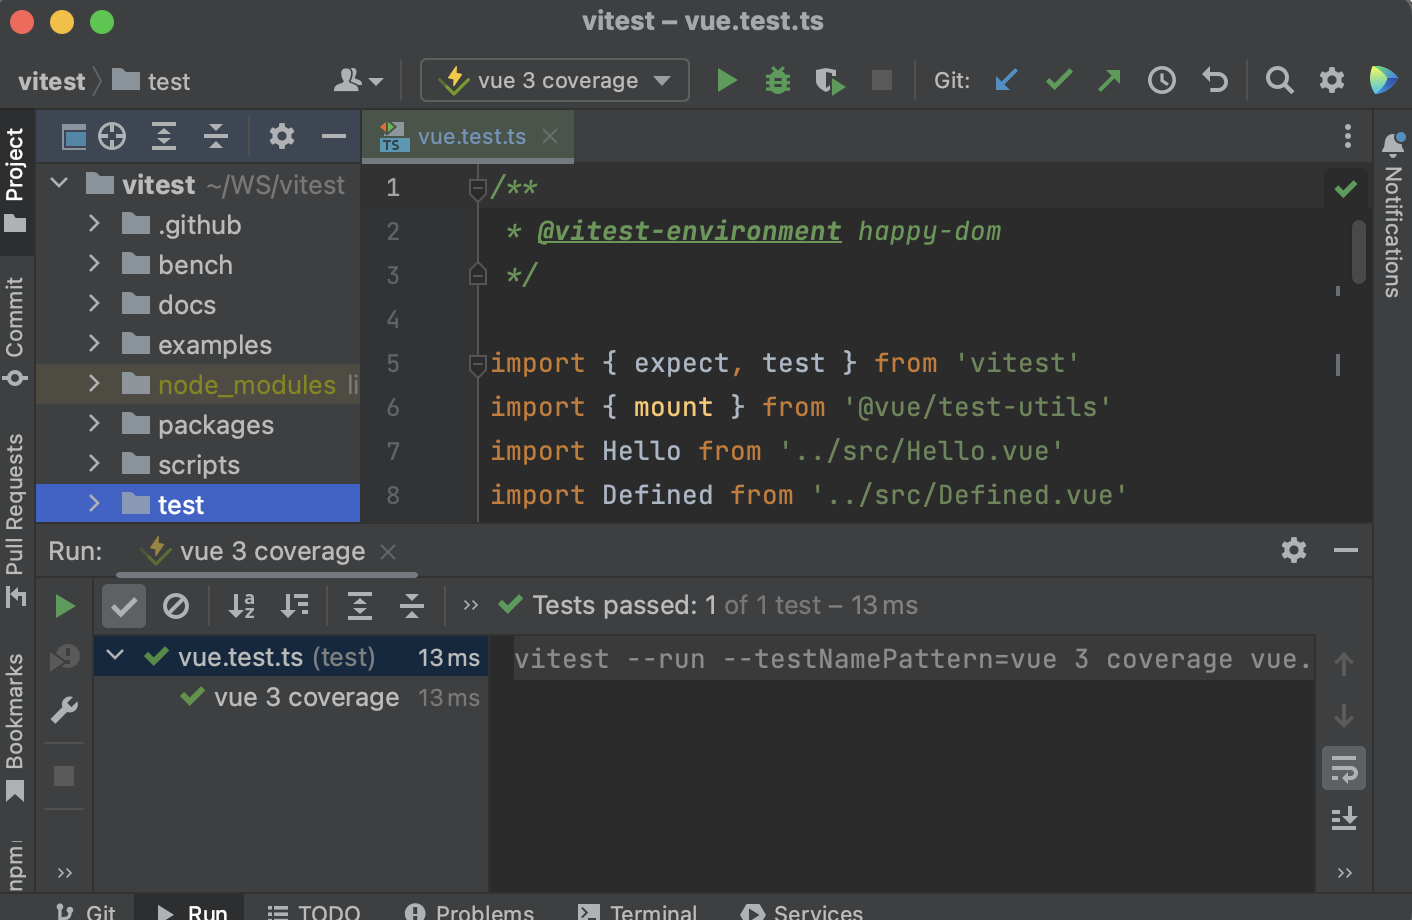Viewport: 1412px width, 920px height.
Task: Open IDE settings gear in top toolbar
Action: coord(1332,80)
